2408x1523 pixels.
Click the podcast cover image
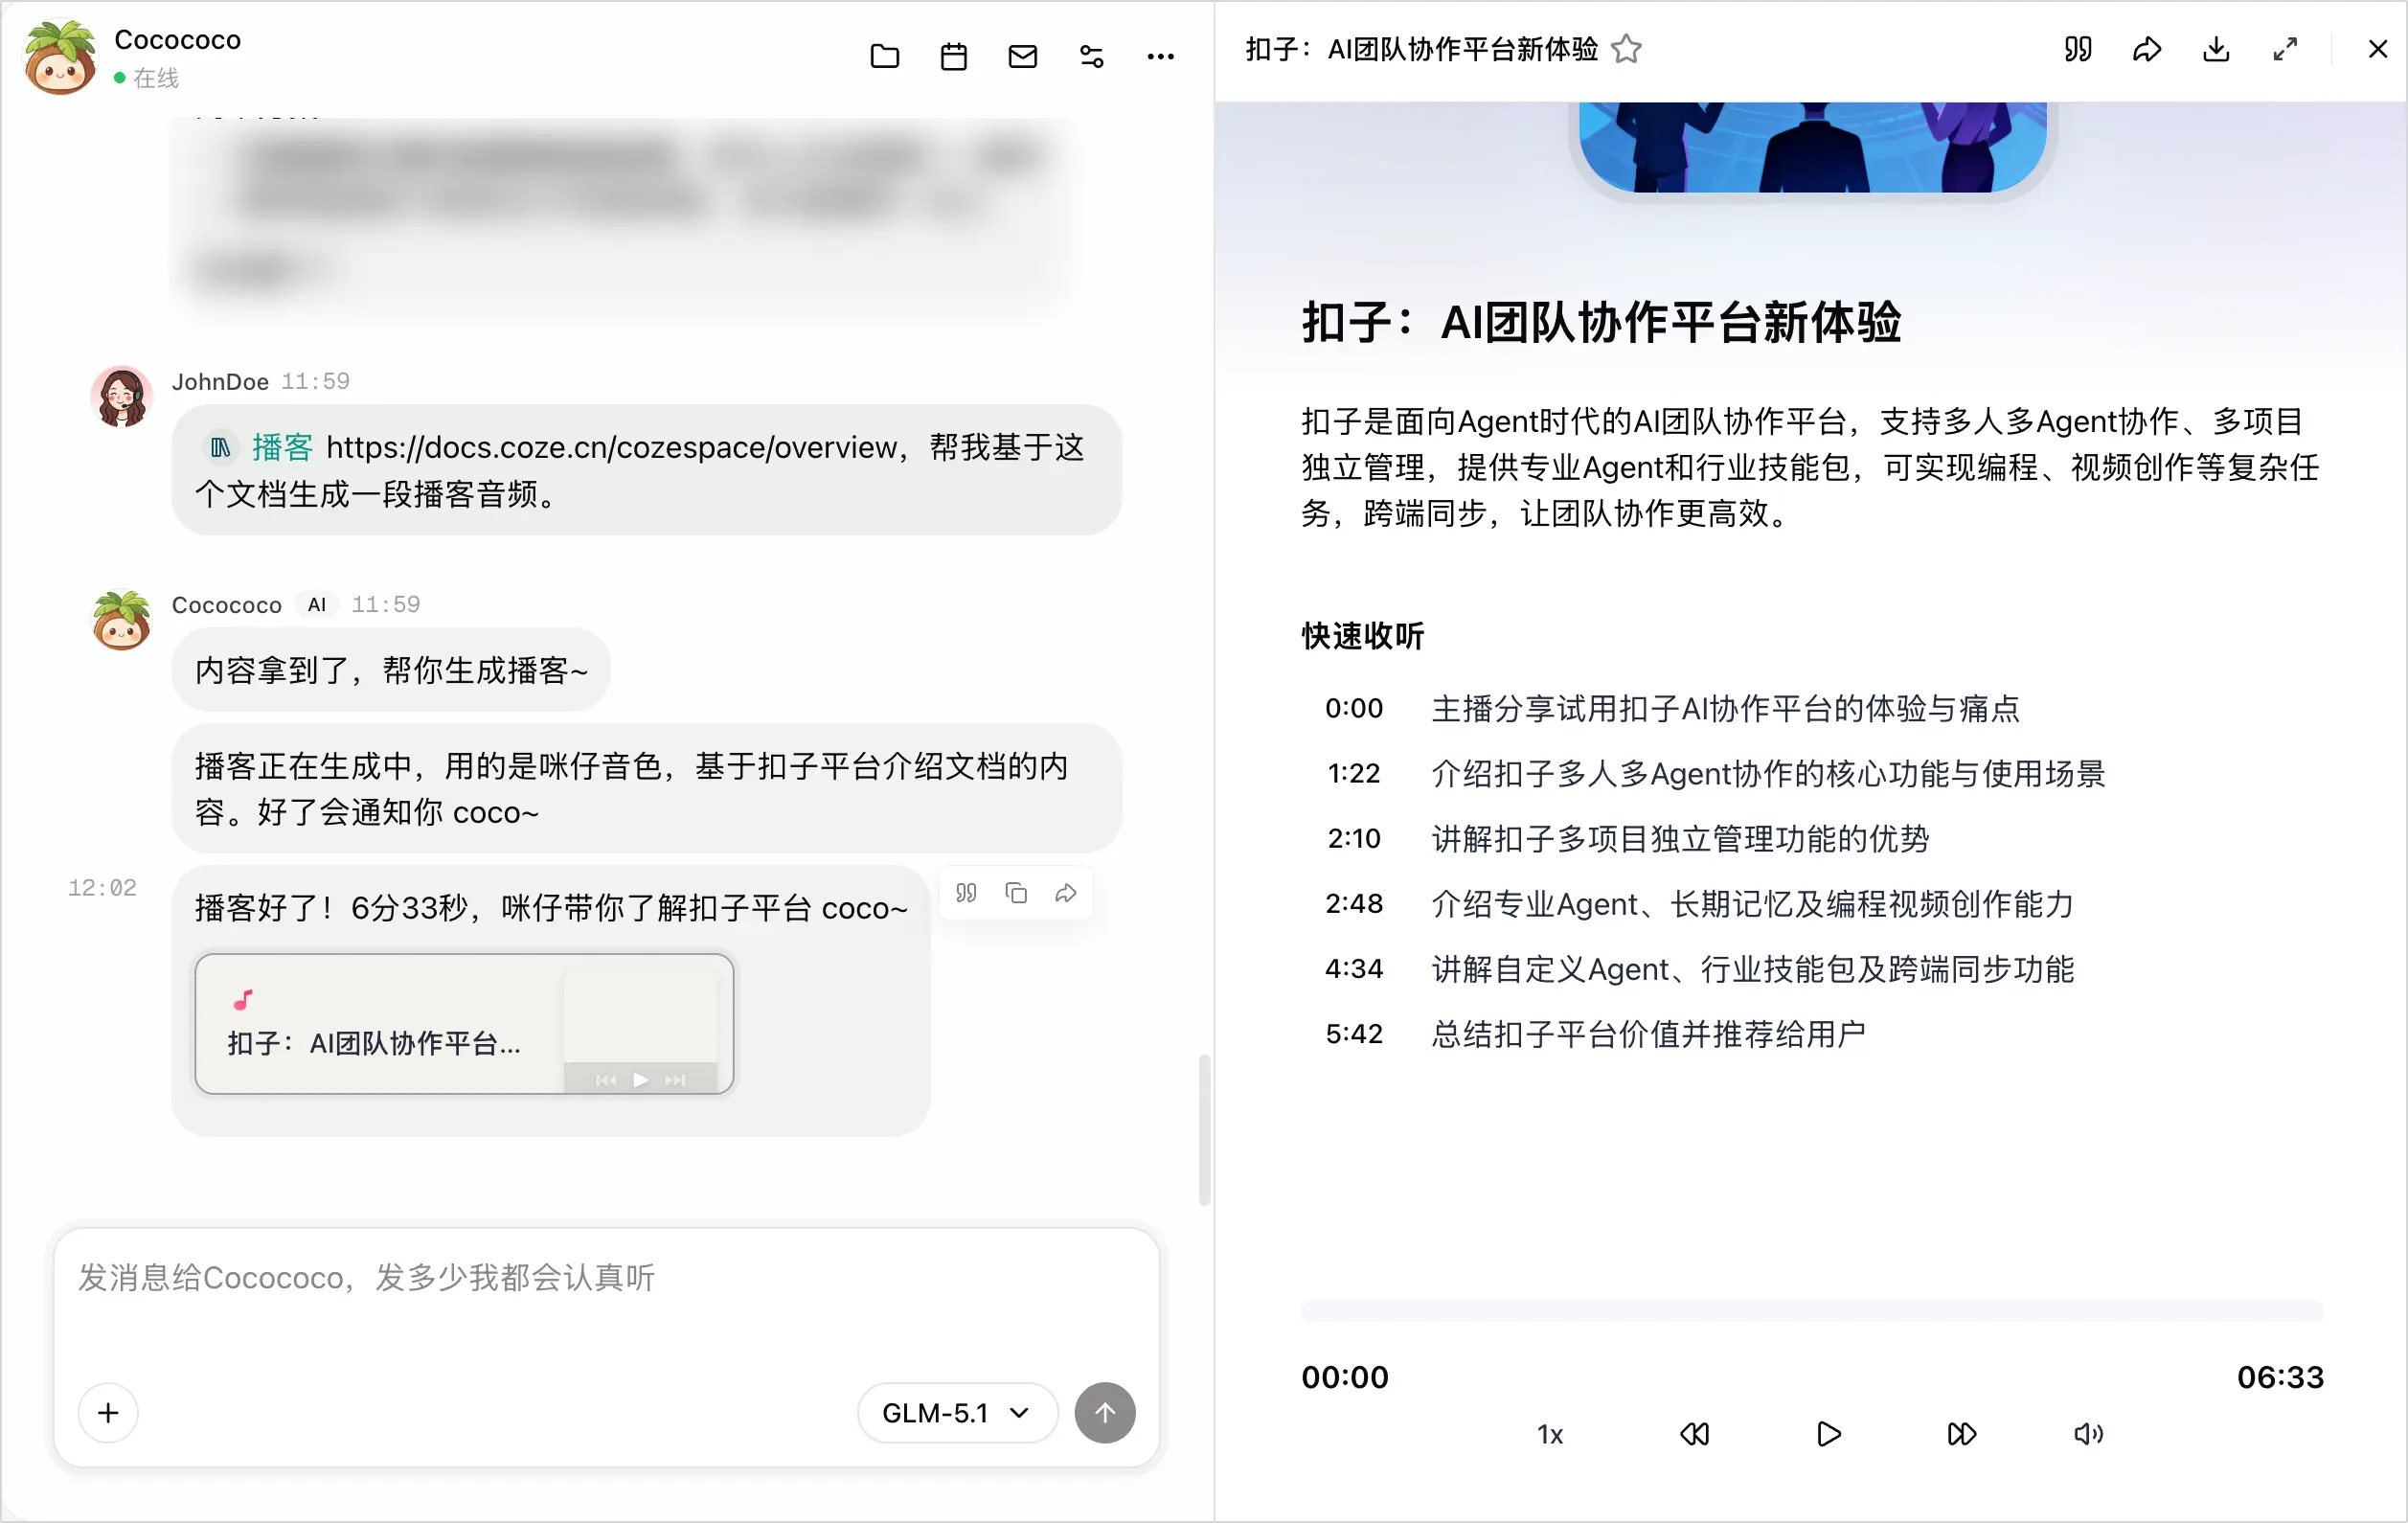point(1812,146)
